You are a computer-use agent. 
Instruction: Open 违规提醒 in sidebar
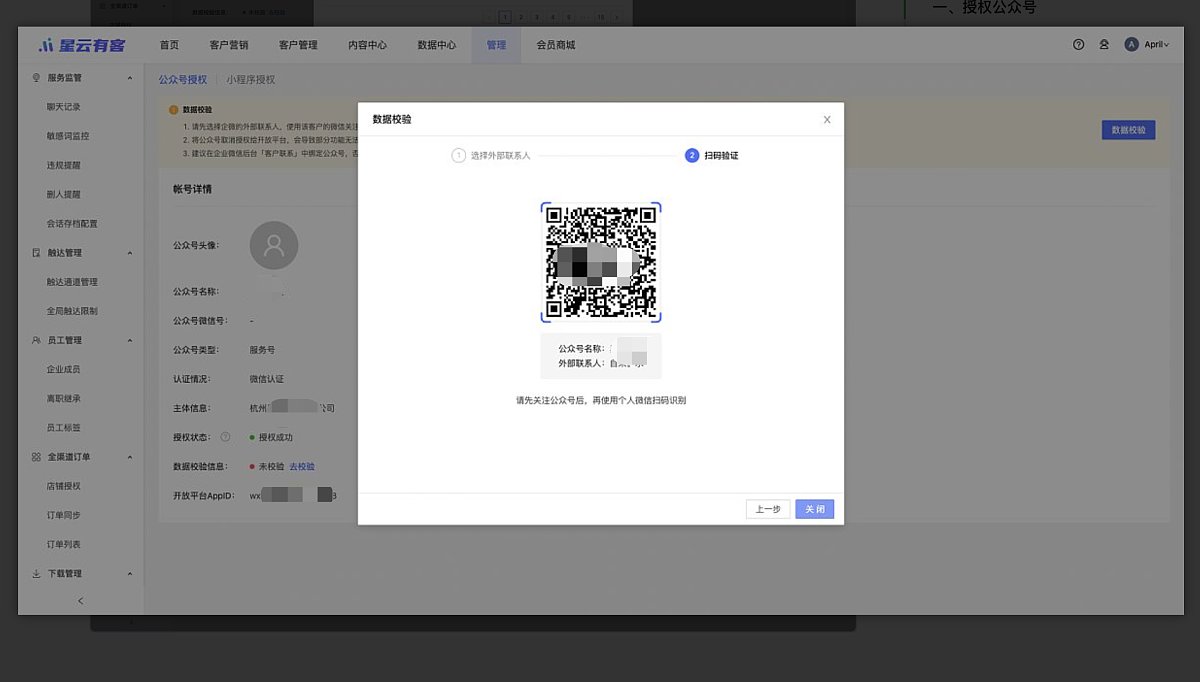[63, 165]
